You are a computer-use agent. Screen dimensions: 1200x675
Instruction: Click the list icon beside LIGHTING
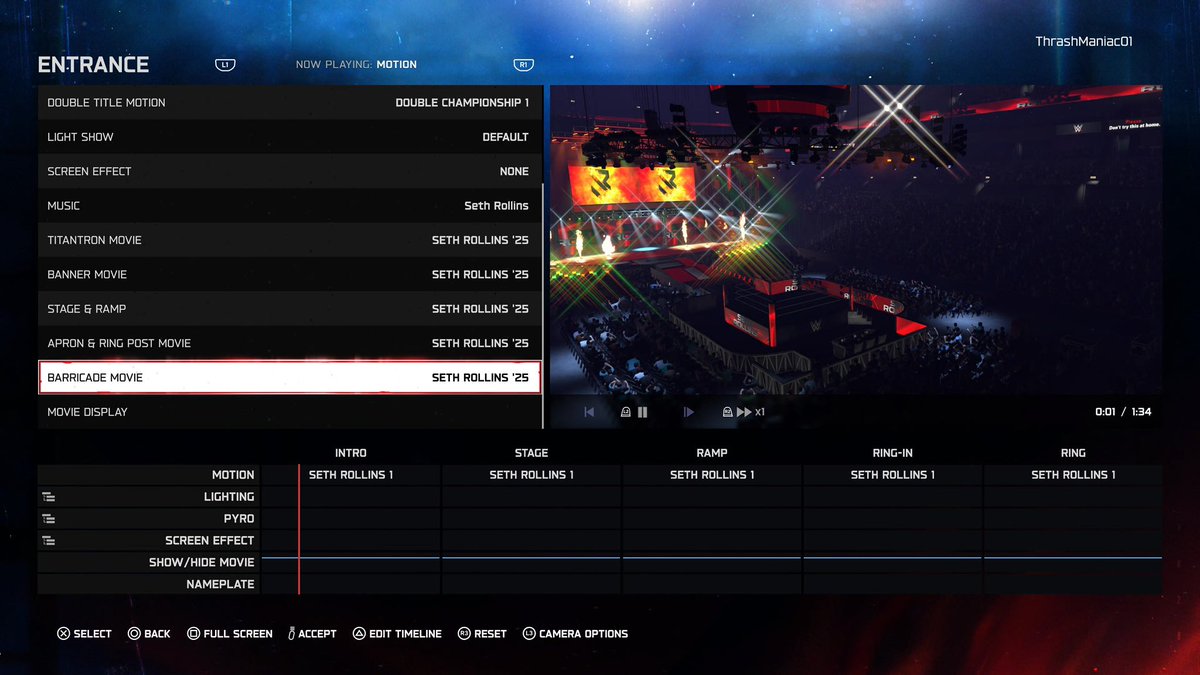48,497
